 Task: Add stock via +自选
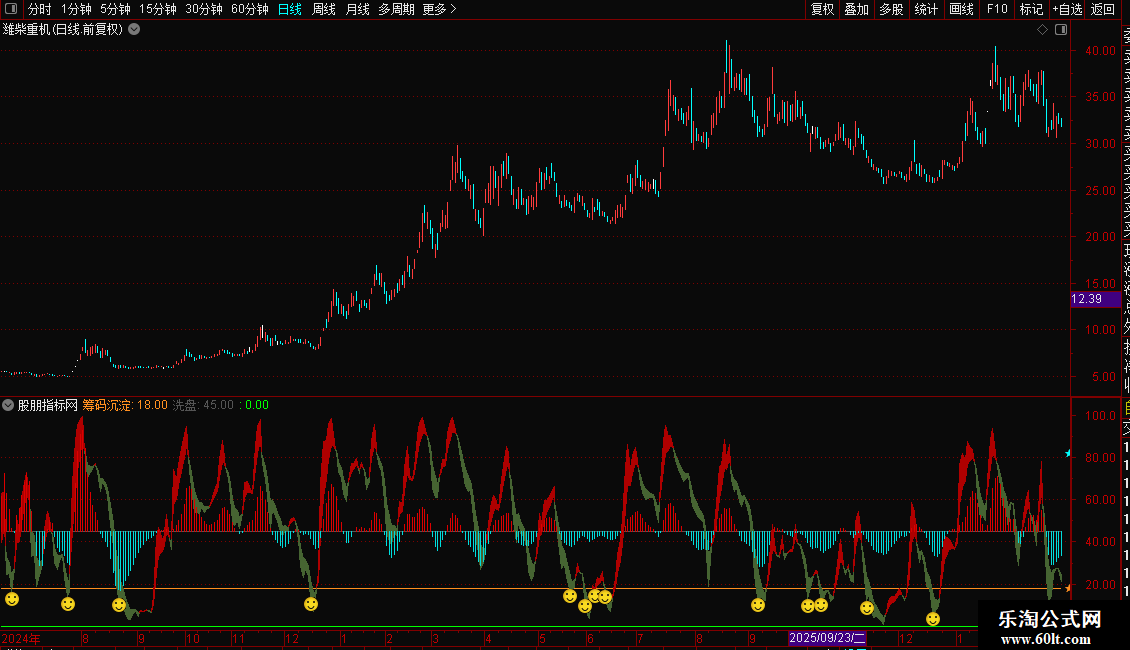click(x=1067, y=9)
